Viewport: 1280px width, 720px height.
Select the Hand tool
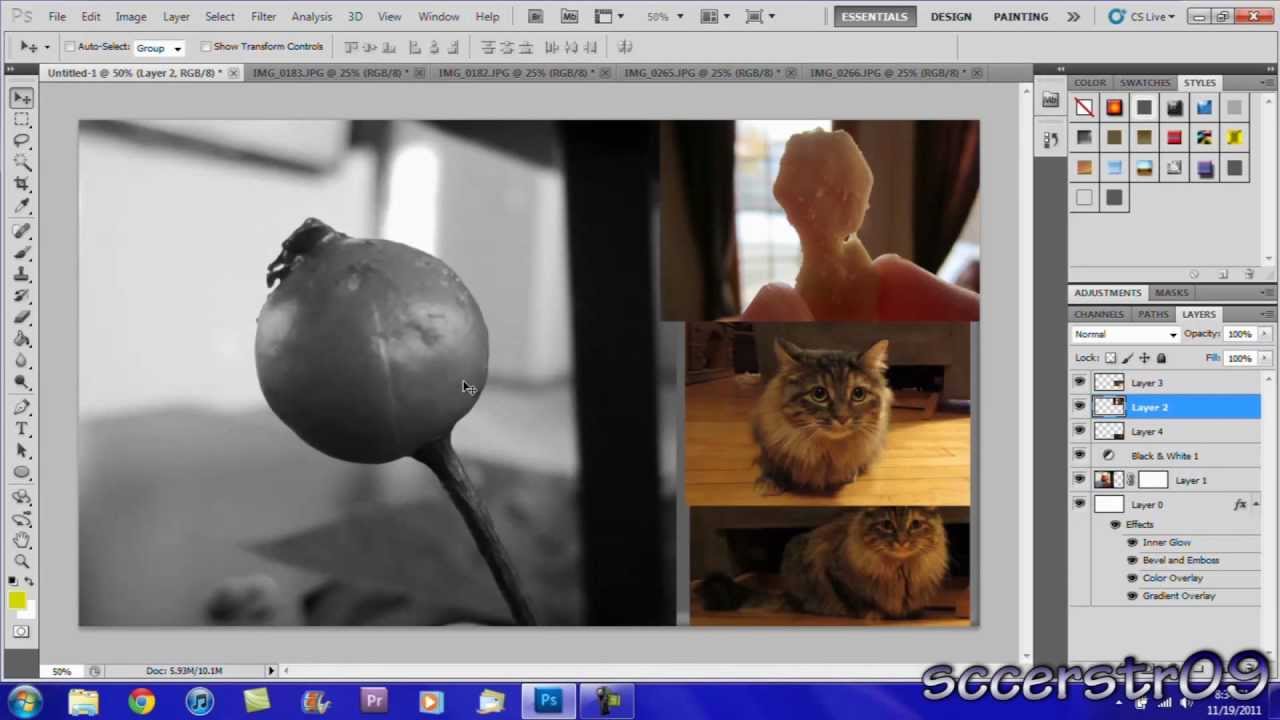22,540
